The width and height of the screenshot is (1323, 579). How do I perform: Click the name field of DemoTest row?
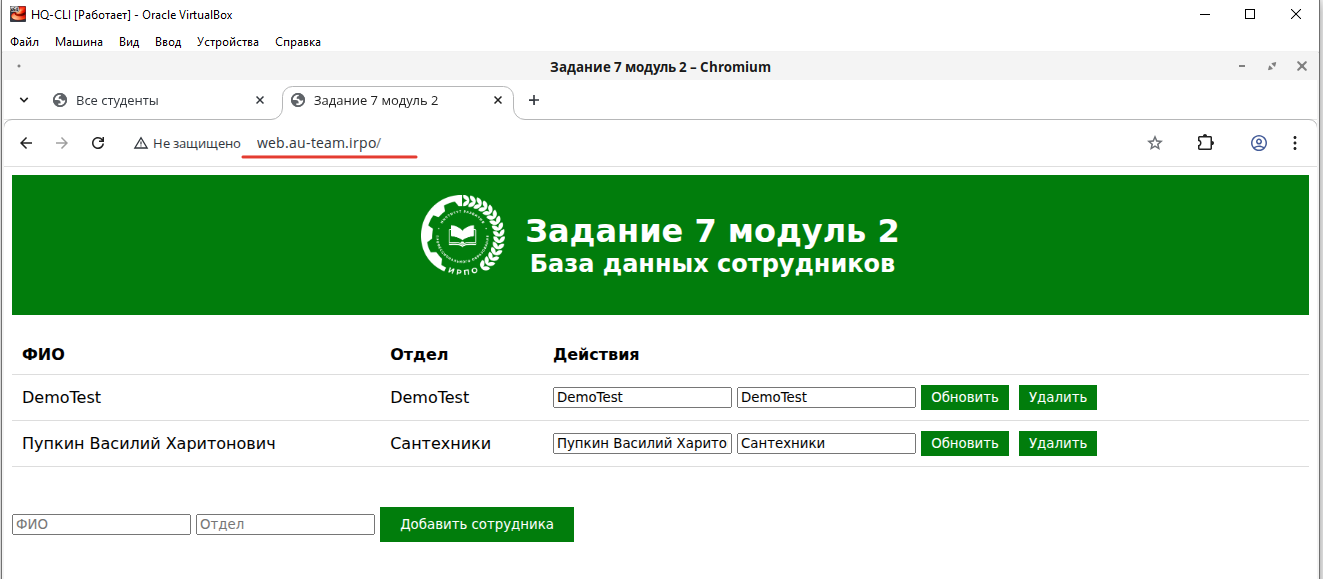tap(642, 397)
